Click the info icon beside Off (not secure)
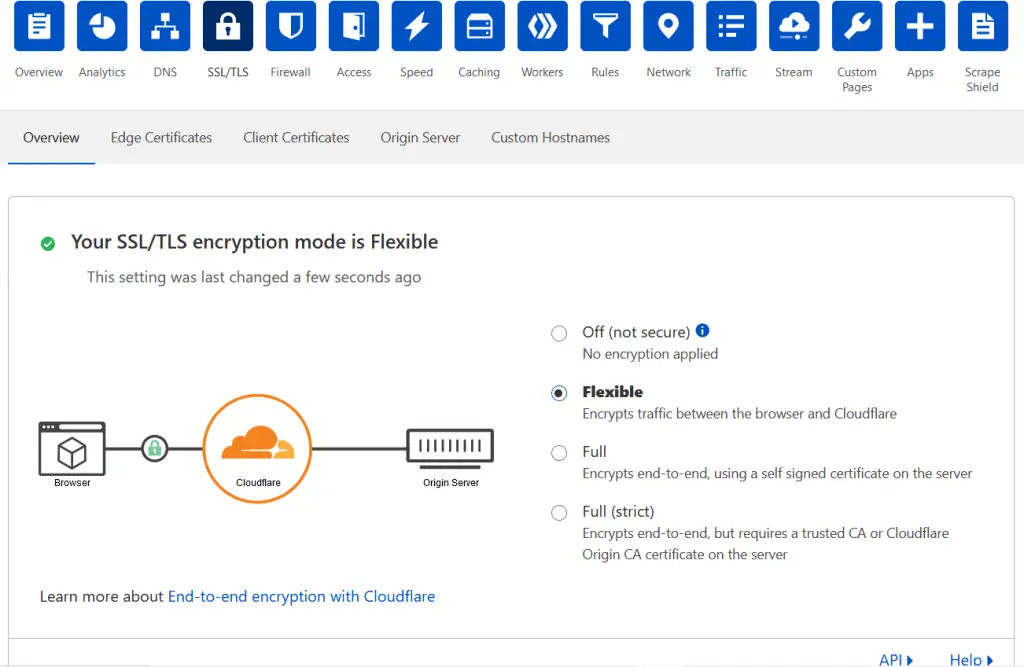The width and height of the screenshot is (1024, 667). click(x=702, y=331)
